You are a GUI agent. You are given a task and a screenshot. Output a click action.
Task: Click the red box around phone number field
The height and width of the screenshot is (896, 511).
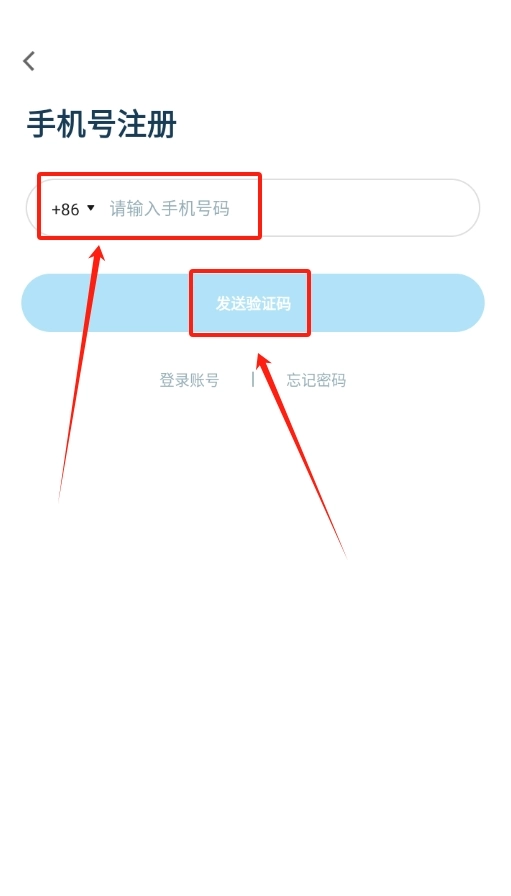coord(149,206)
